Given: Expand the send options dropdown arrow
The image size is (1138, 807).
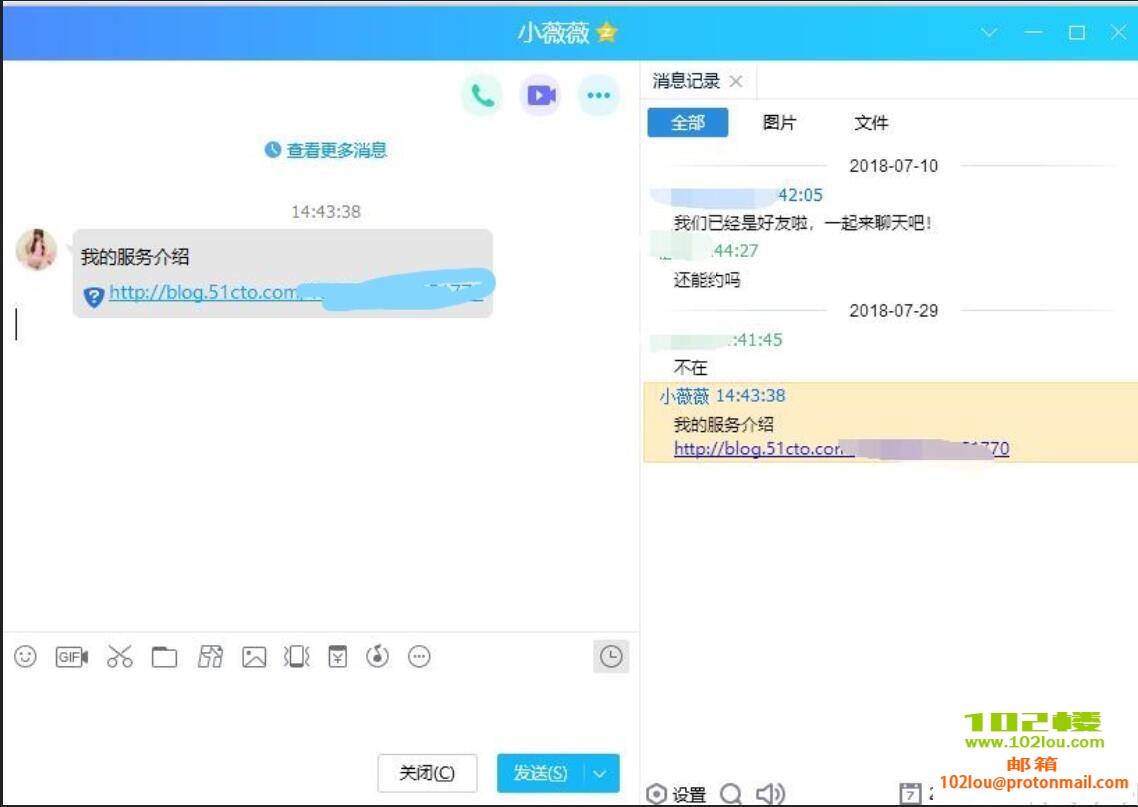Looking at the screenshot, I should [x=600, y=773].
